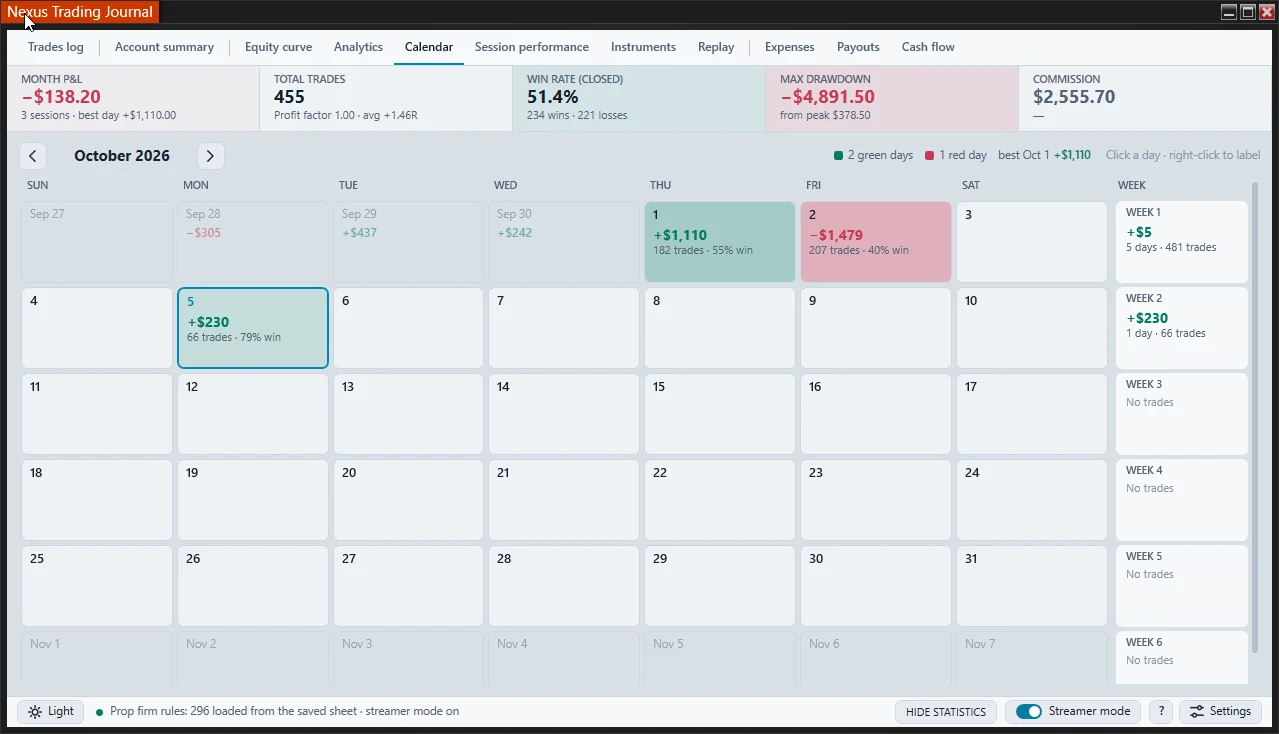The width and height of the screenshot is (1279, 734).
Task: Minimize the Nexus Trading Journal window
Action: tap(1230, 12)
